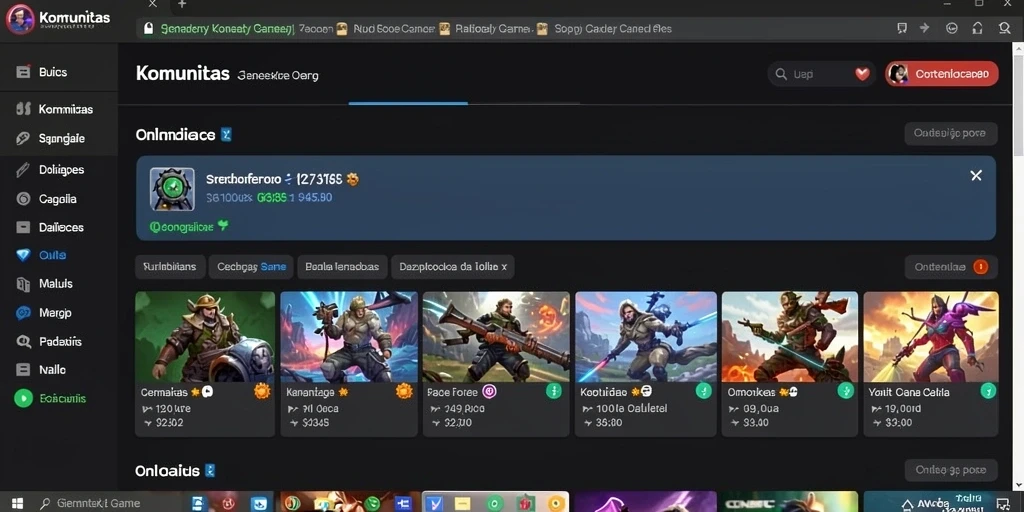Click the blue diamond Oulte icon
1024x512 pixels.
23,255
